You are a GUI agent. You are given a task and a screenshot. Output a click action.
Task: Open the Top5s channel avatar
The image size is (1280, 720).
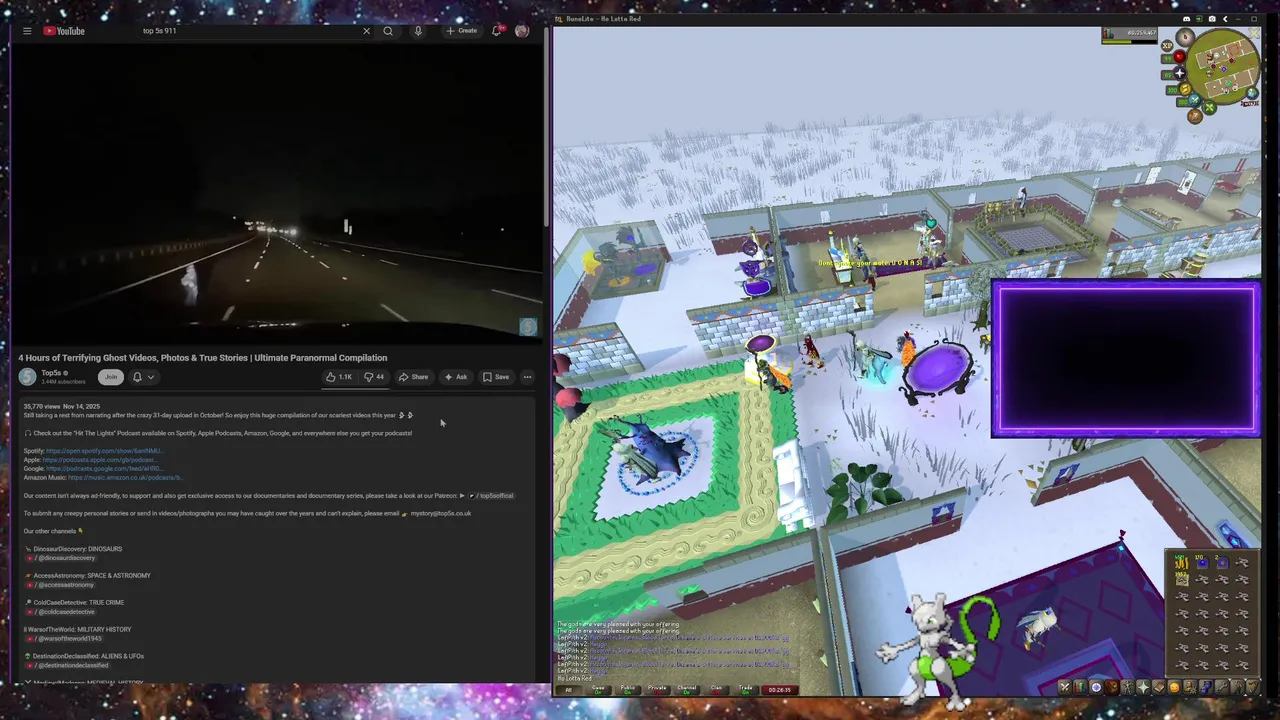click(x=27, y=377)
